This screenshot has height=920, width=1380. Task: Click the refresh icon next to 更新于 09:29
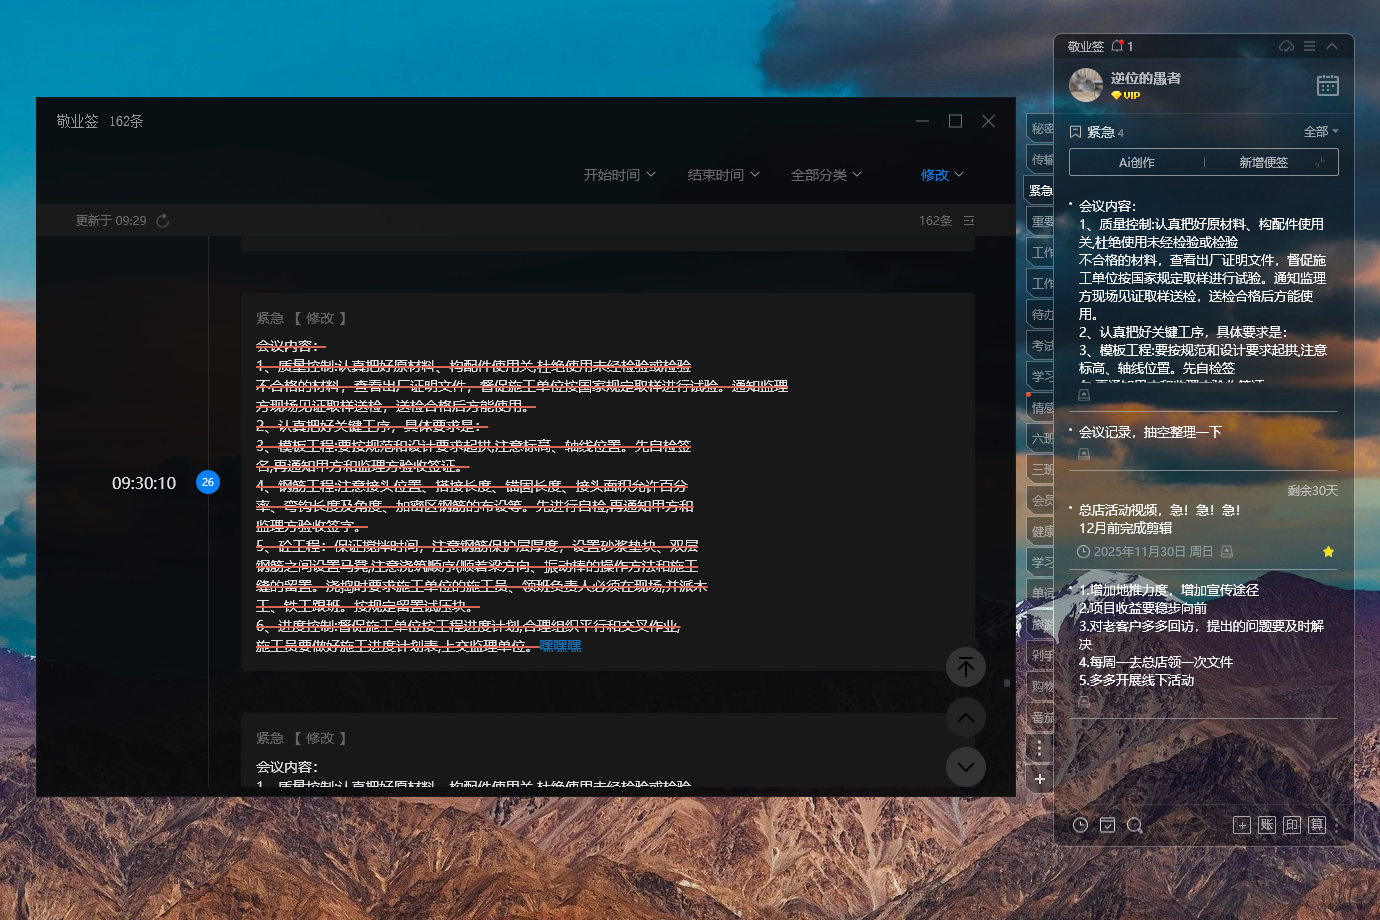click(x=163, y=221)
